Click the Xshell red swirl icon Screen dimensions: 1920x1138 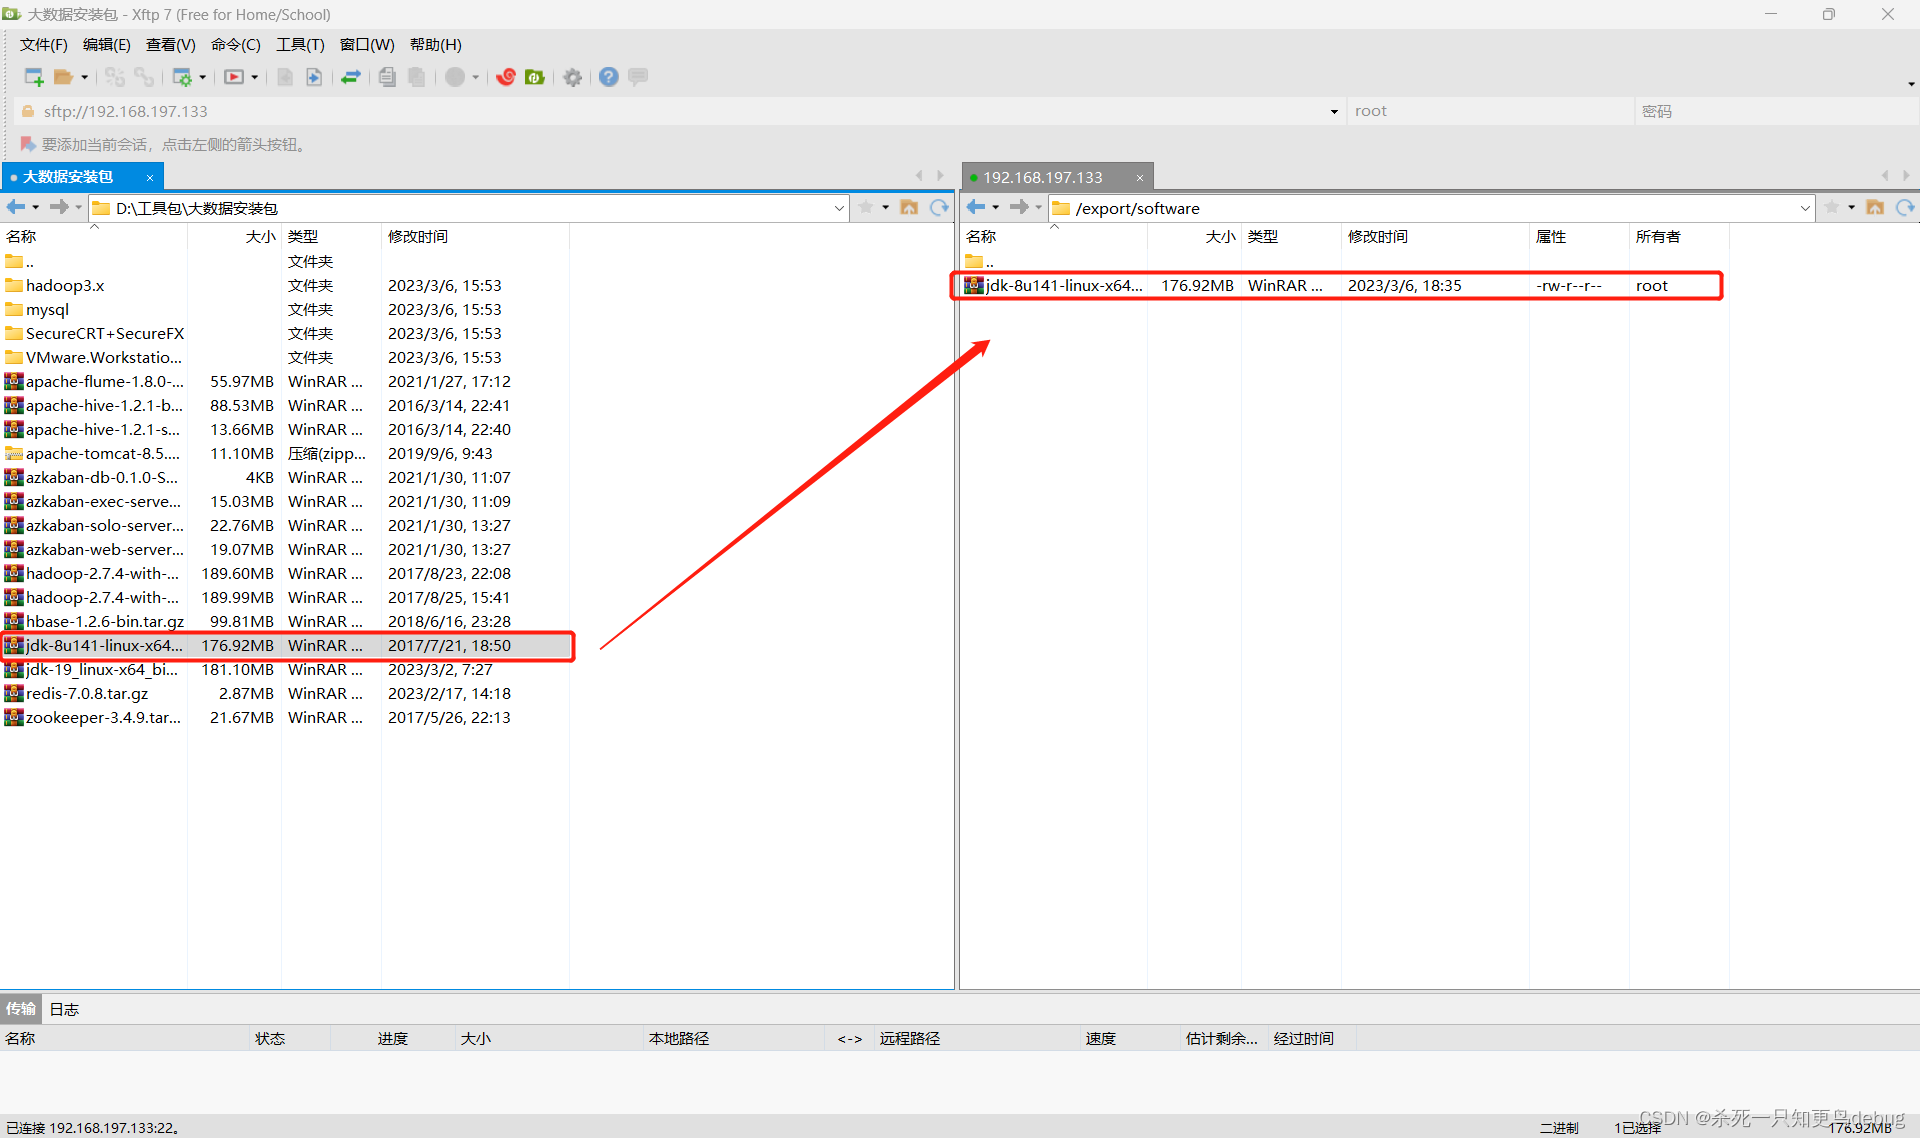pyautogui.click(x=506, y=77)
